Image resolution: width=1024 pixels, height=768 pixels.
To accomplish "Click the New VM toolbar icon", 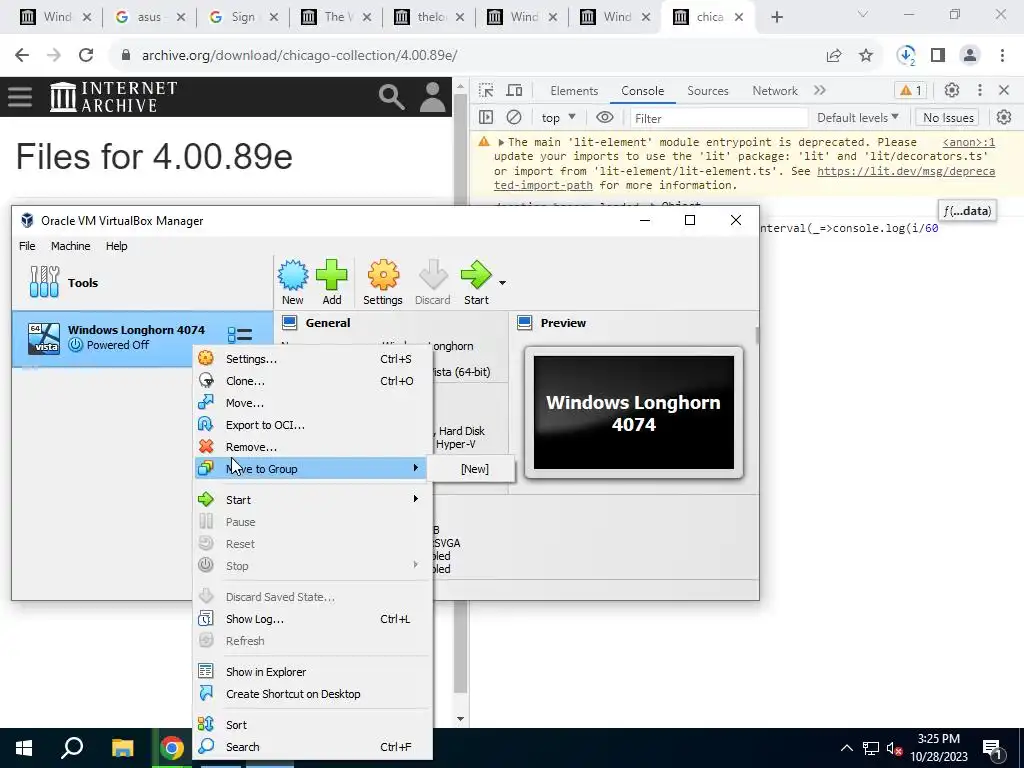I will click(293, 282).
